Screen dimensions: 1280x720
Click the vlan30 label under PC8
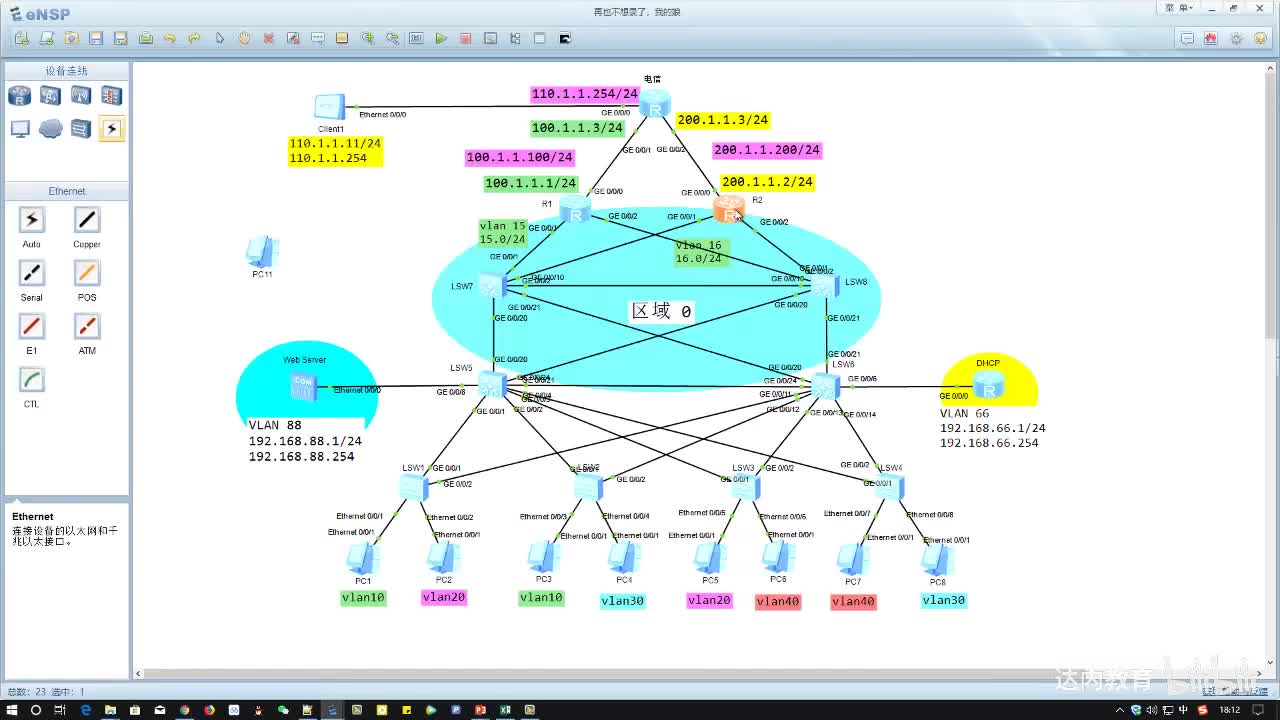[x=944, y=600]
